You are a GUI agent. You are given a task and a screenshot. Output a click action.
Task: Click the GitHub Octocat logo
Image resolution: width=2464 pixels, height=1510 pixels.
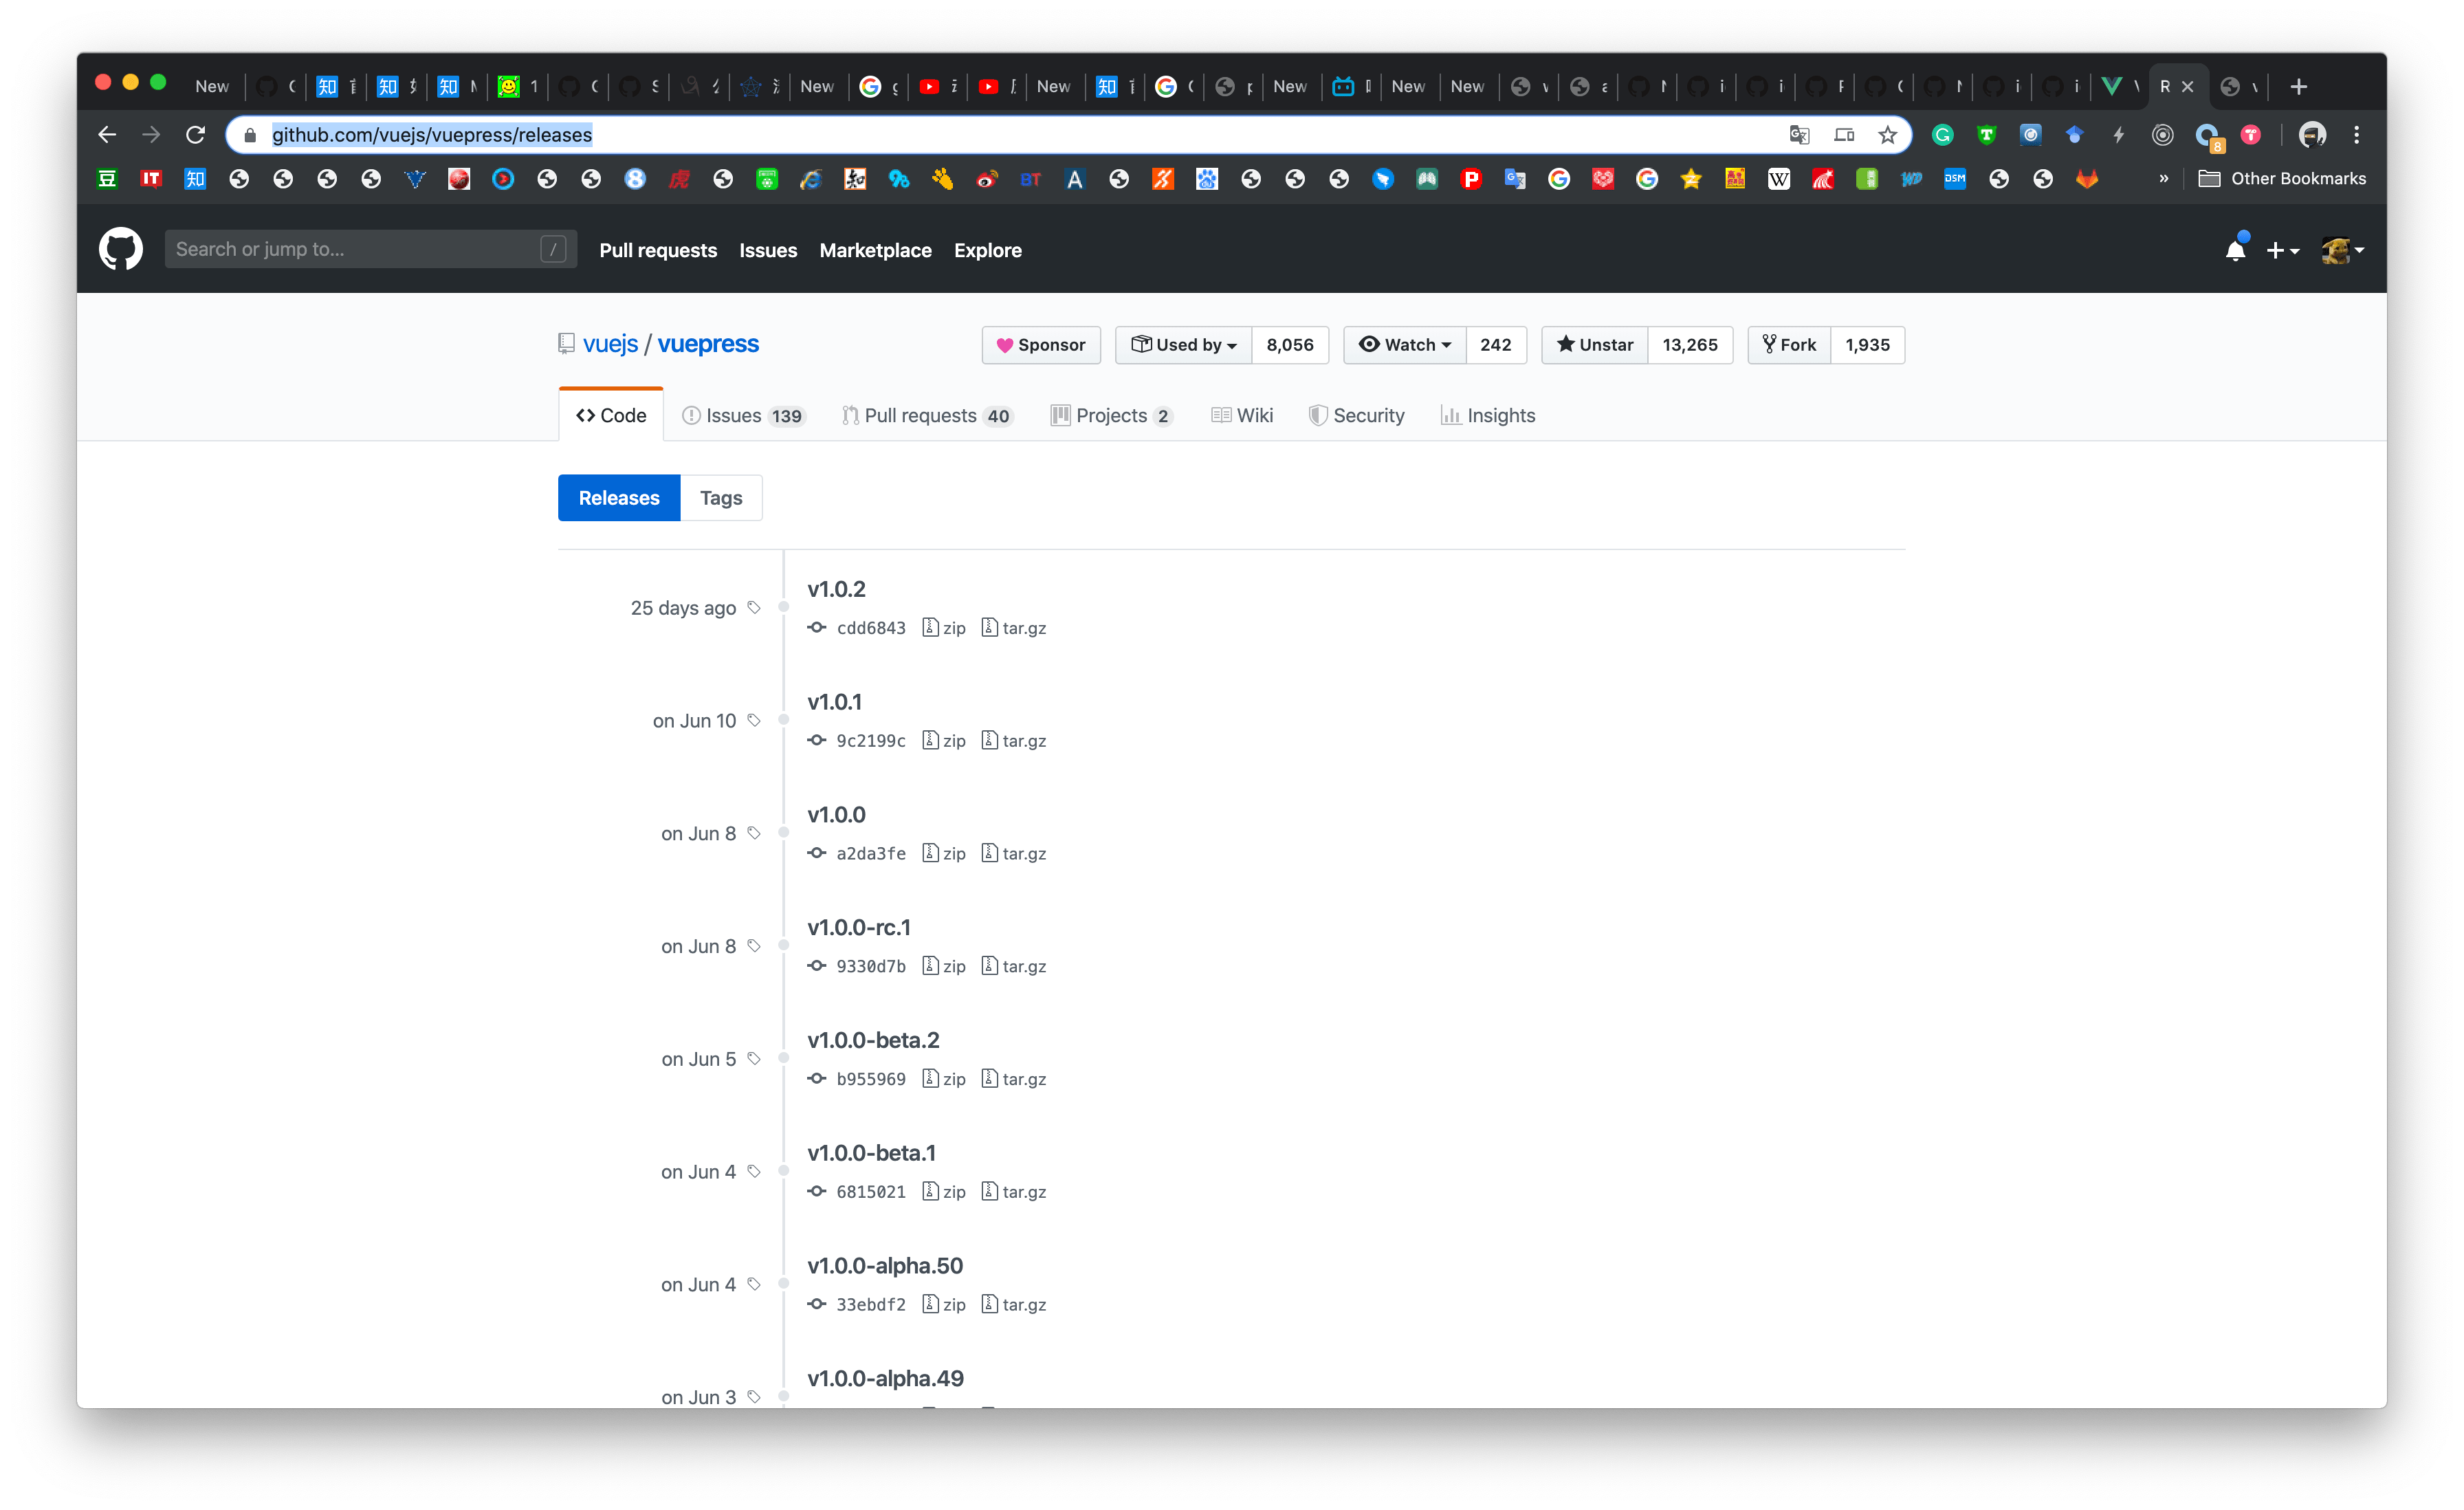[x=120, y=249]
